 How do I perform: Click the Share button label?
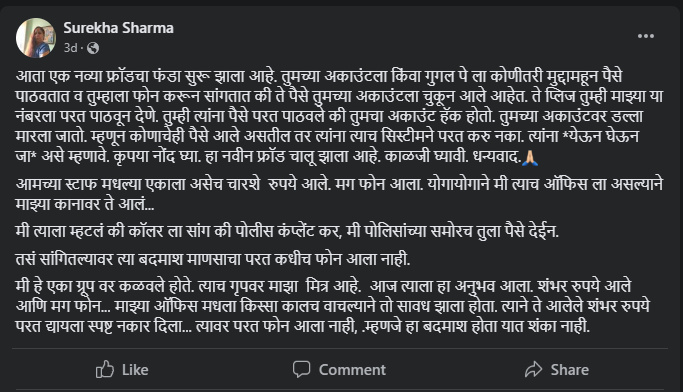[x=570, y=370]
